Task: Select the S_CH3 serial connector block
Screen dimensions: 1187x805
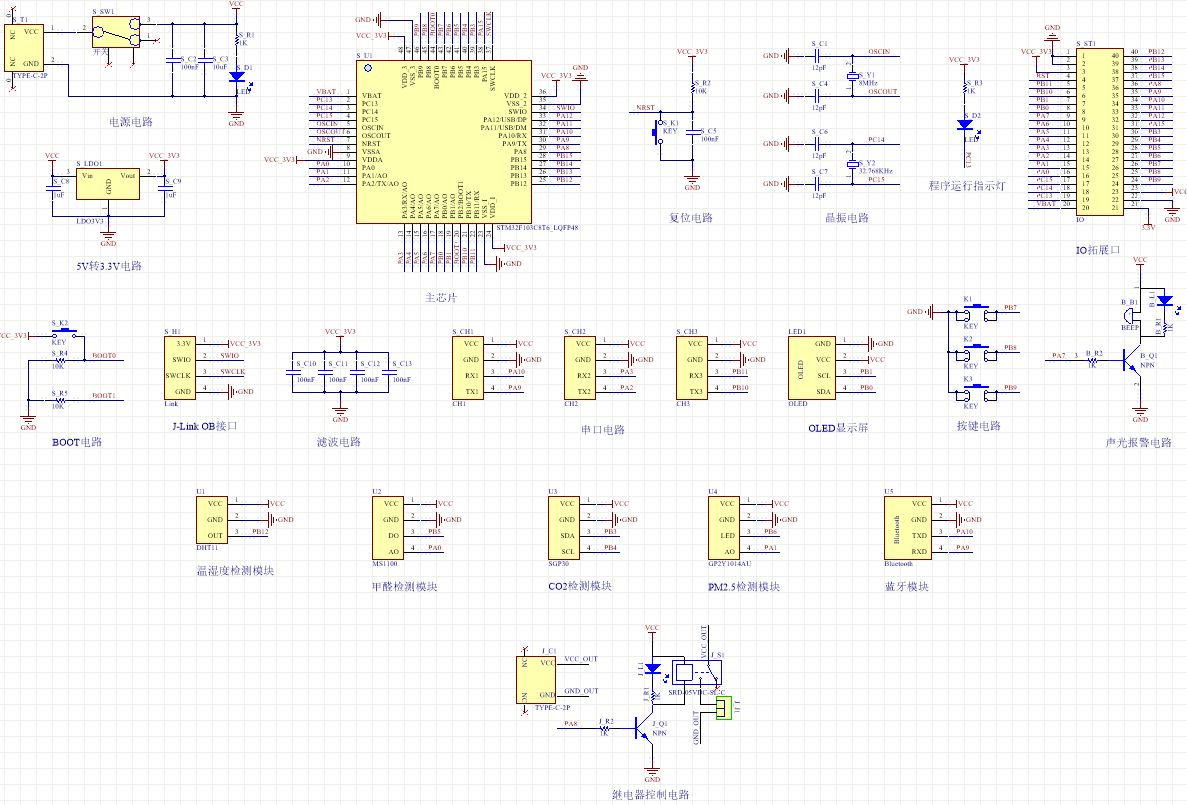Action: coord(691,368)
